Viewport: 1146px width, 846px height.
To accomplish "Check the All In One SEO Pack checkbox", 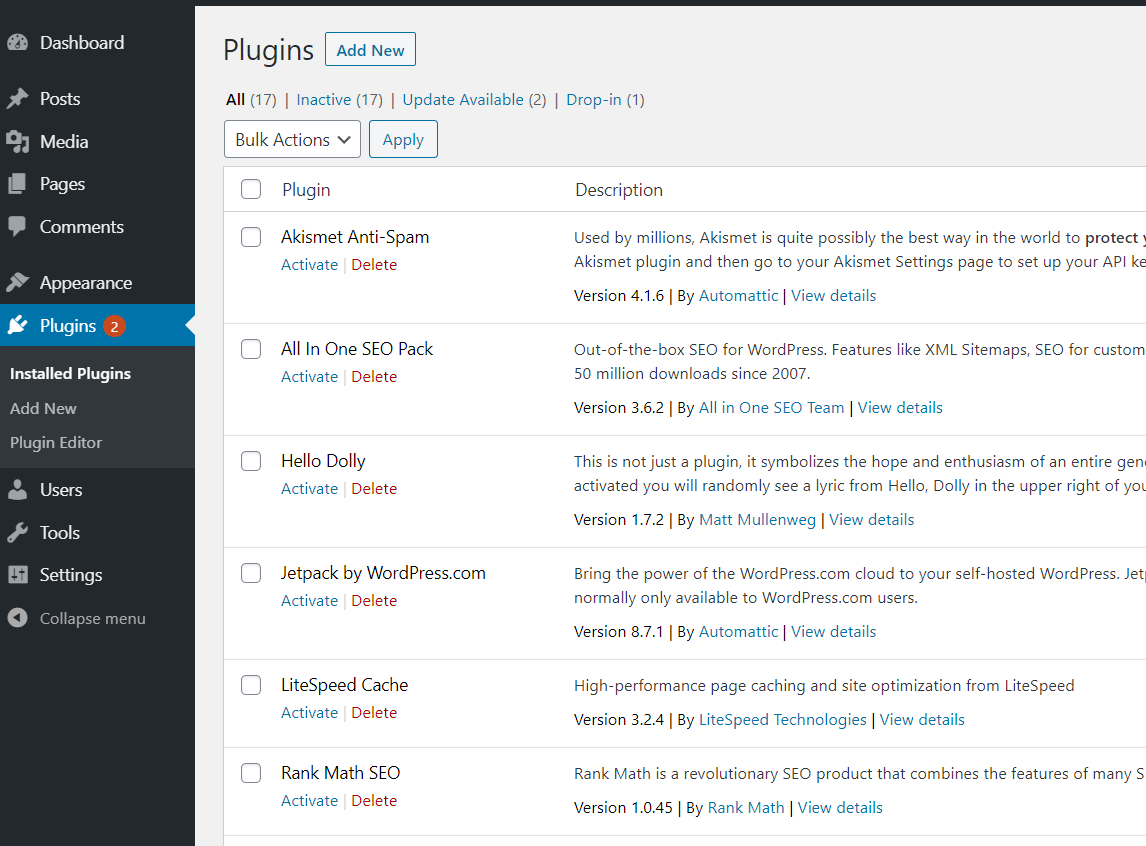I will coord(251,348).
